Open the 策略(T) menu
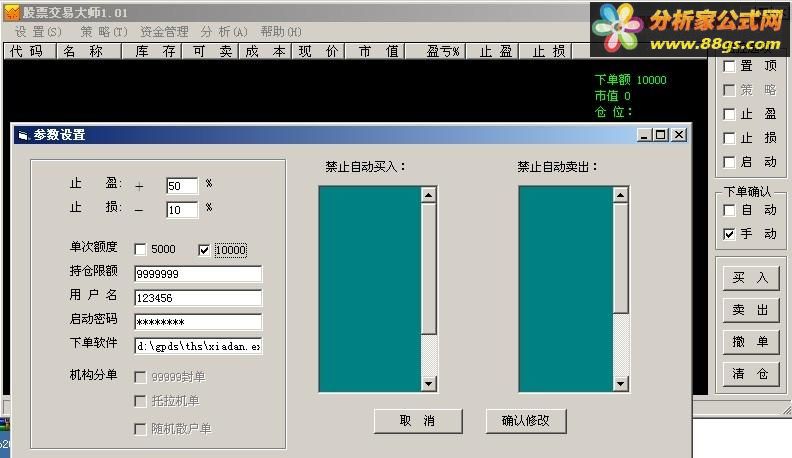Screen dimensions: 792x458 pyautogui.click(x=104, y=32)
